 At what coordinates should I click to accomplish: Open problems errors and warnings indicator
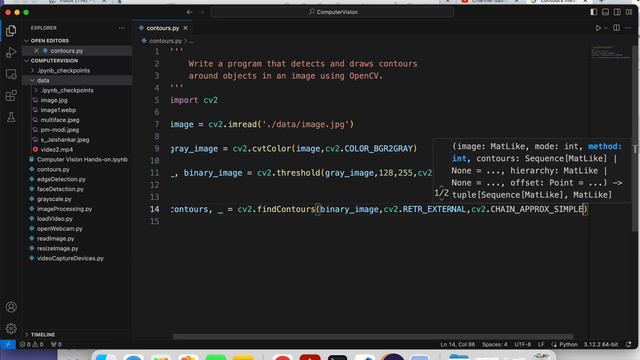(x=31, y=344)
